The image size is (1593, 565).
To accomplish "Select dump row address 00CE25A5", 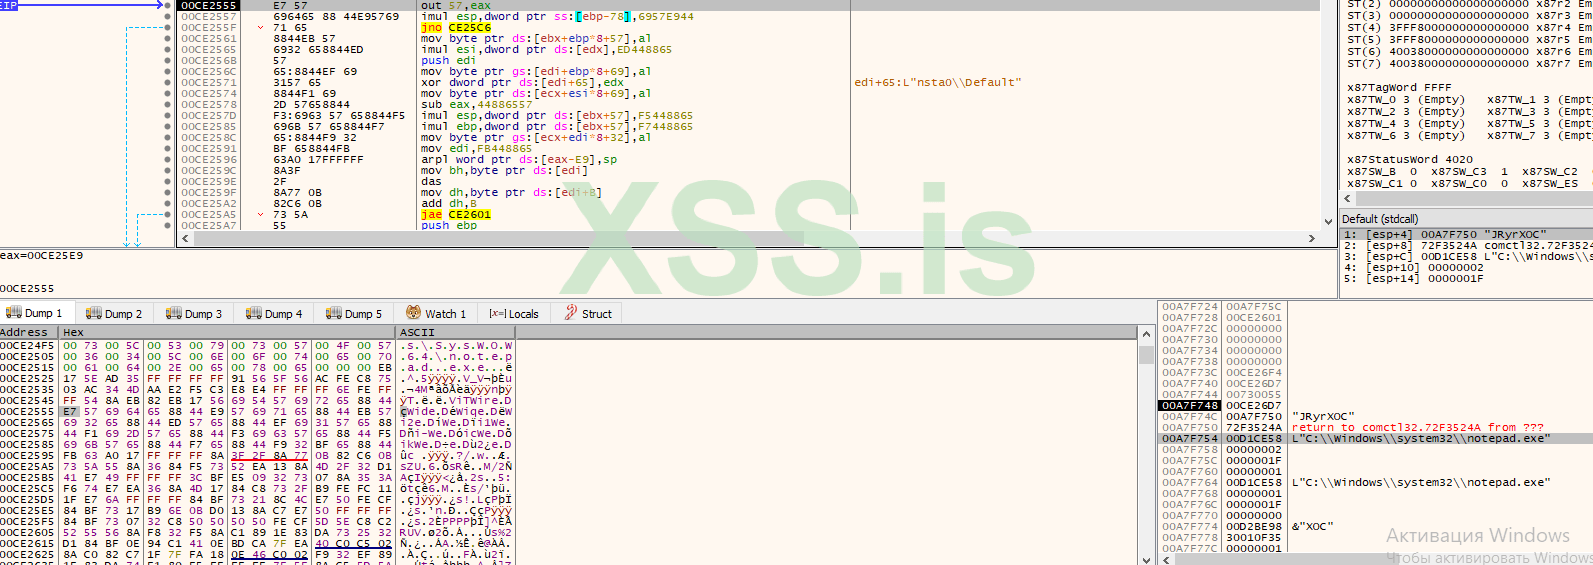I will [x=28, y=467].
